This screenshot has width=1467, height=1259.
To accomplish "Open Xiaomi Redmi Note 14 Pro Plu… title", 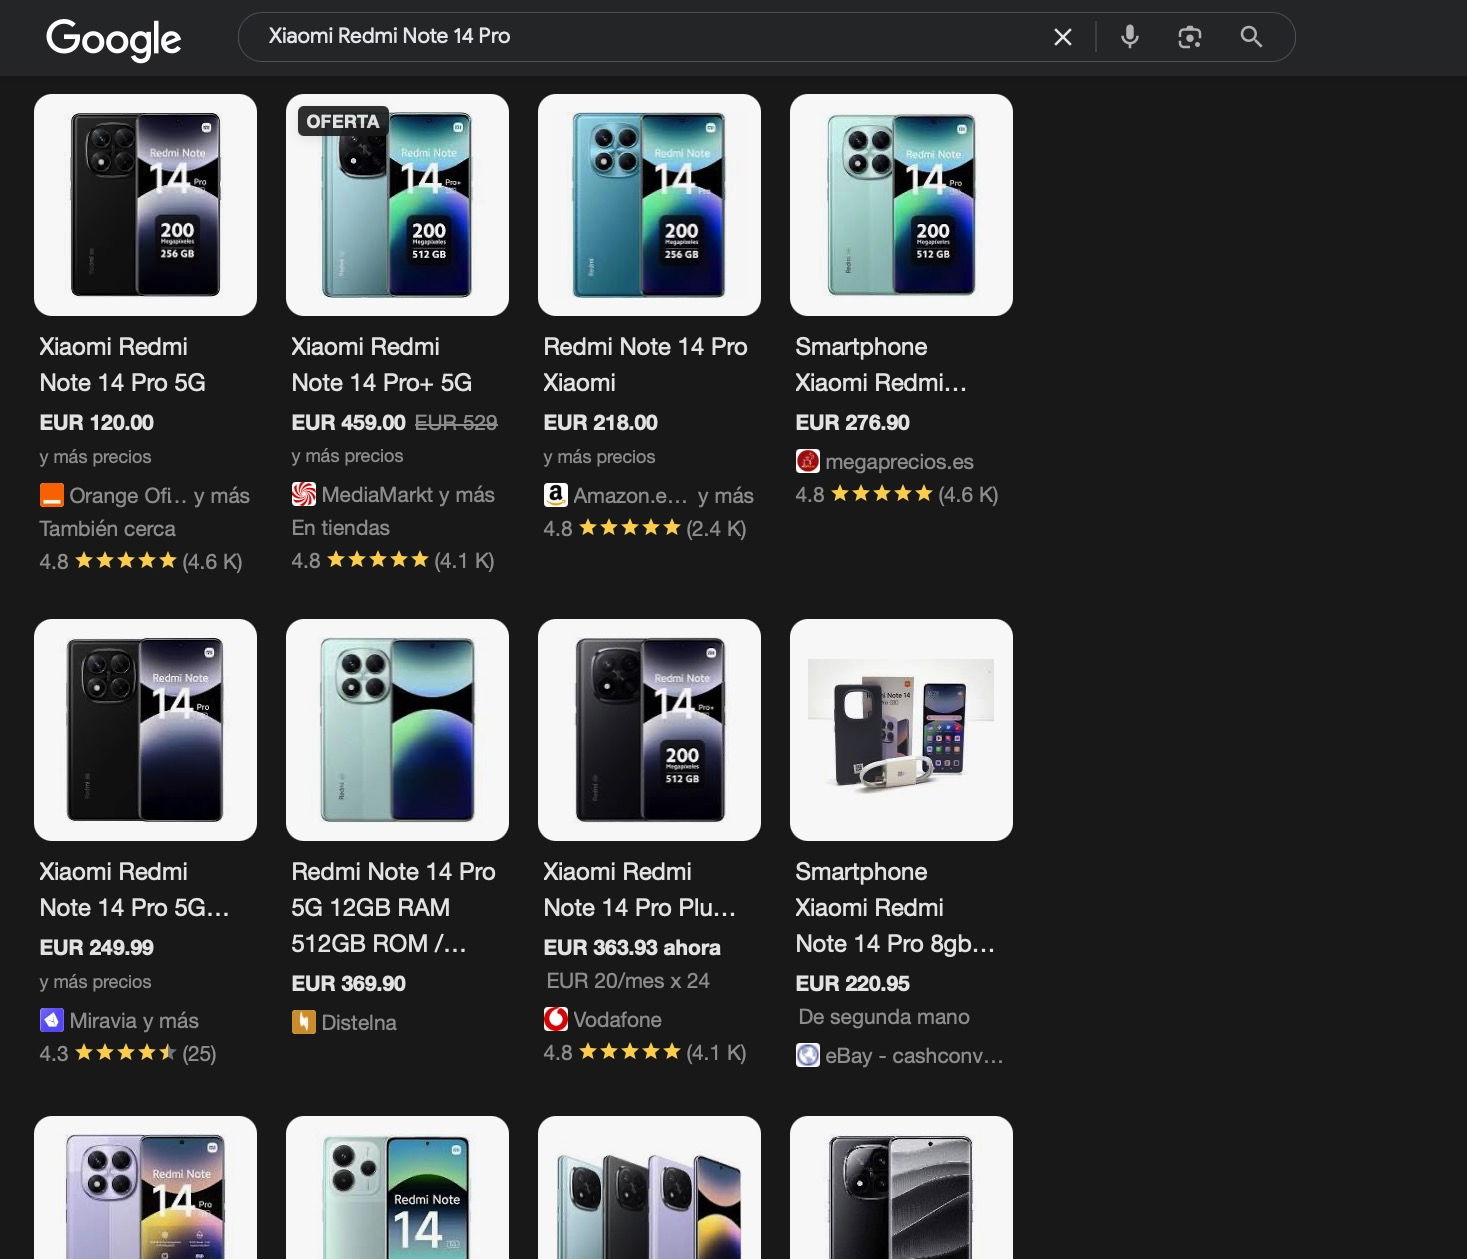I will [639, 890].
